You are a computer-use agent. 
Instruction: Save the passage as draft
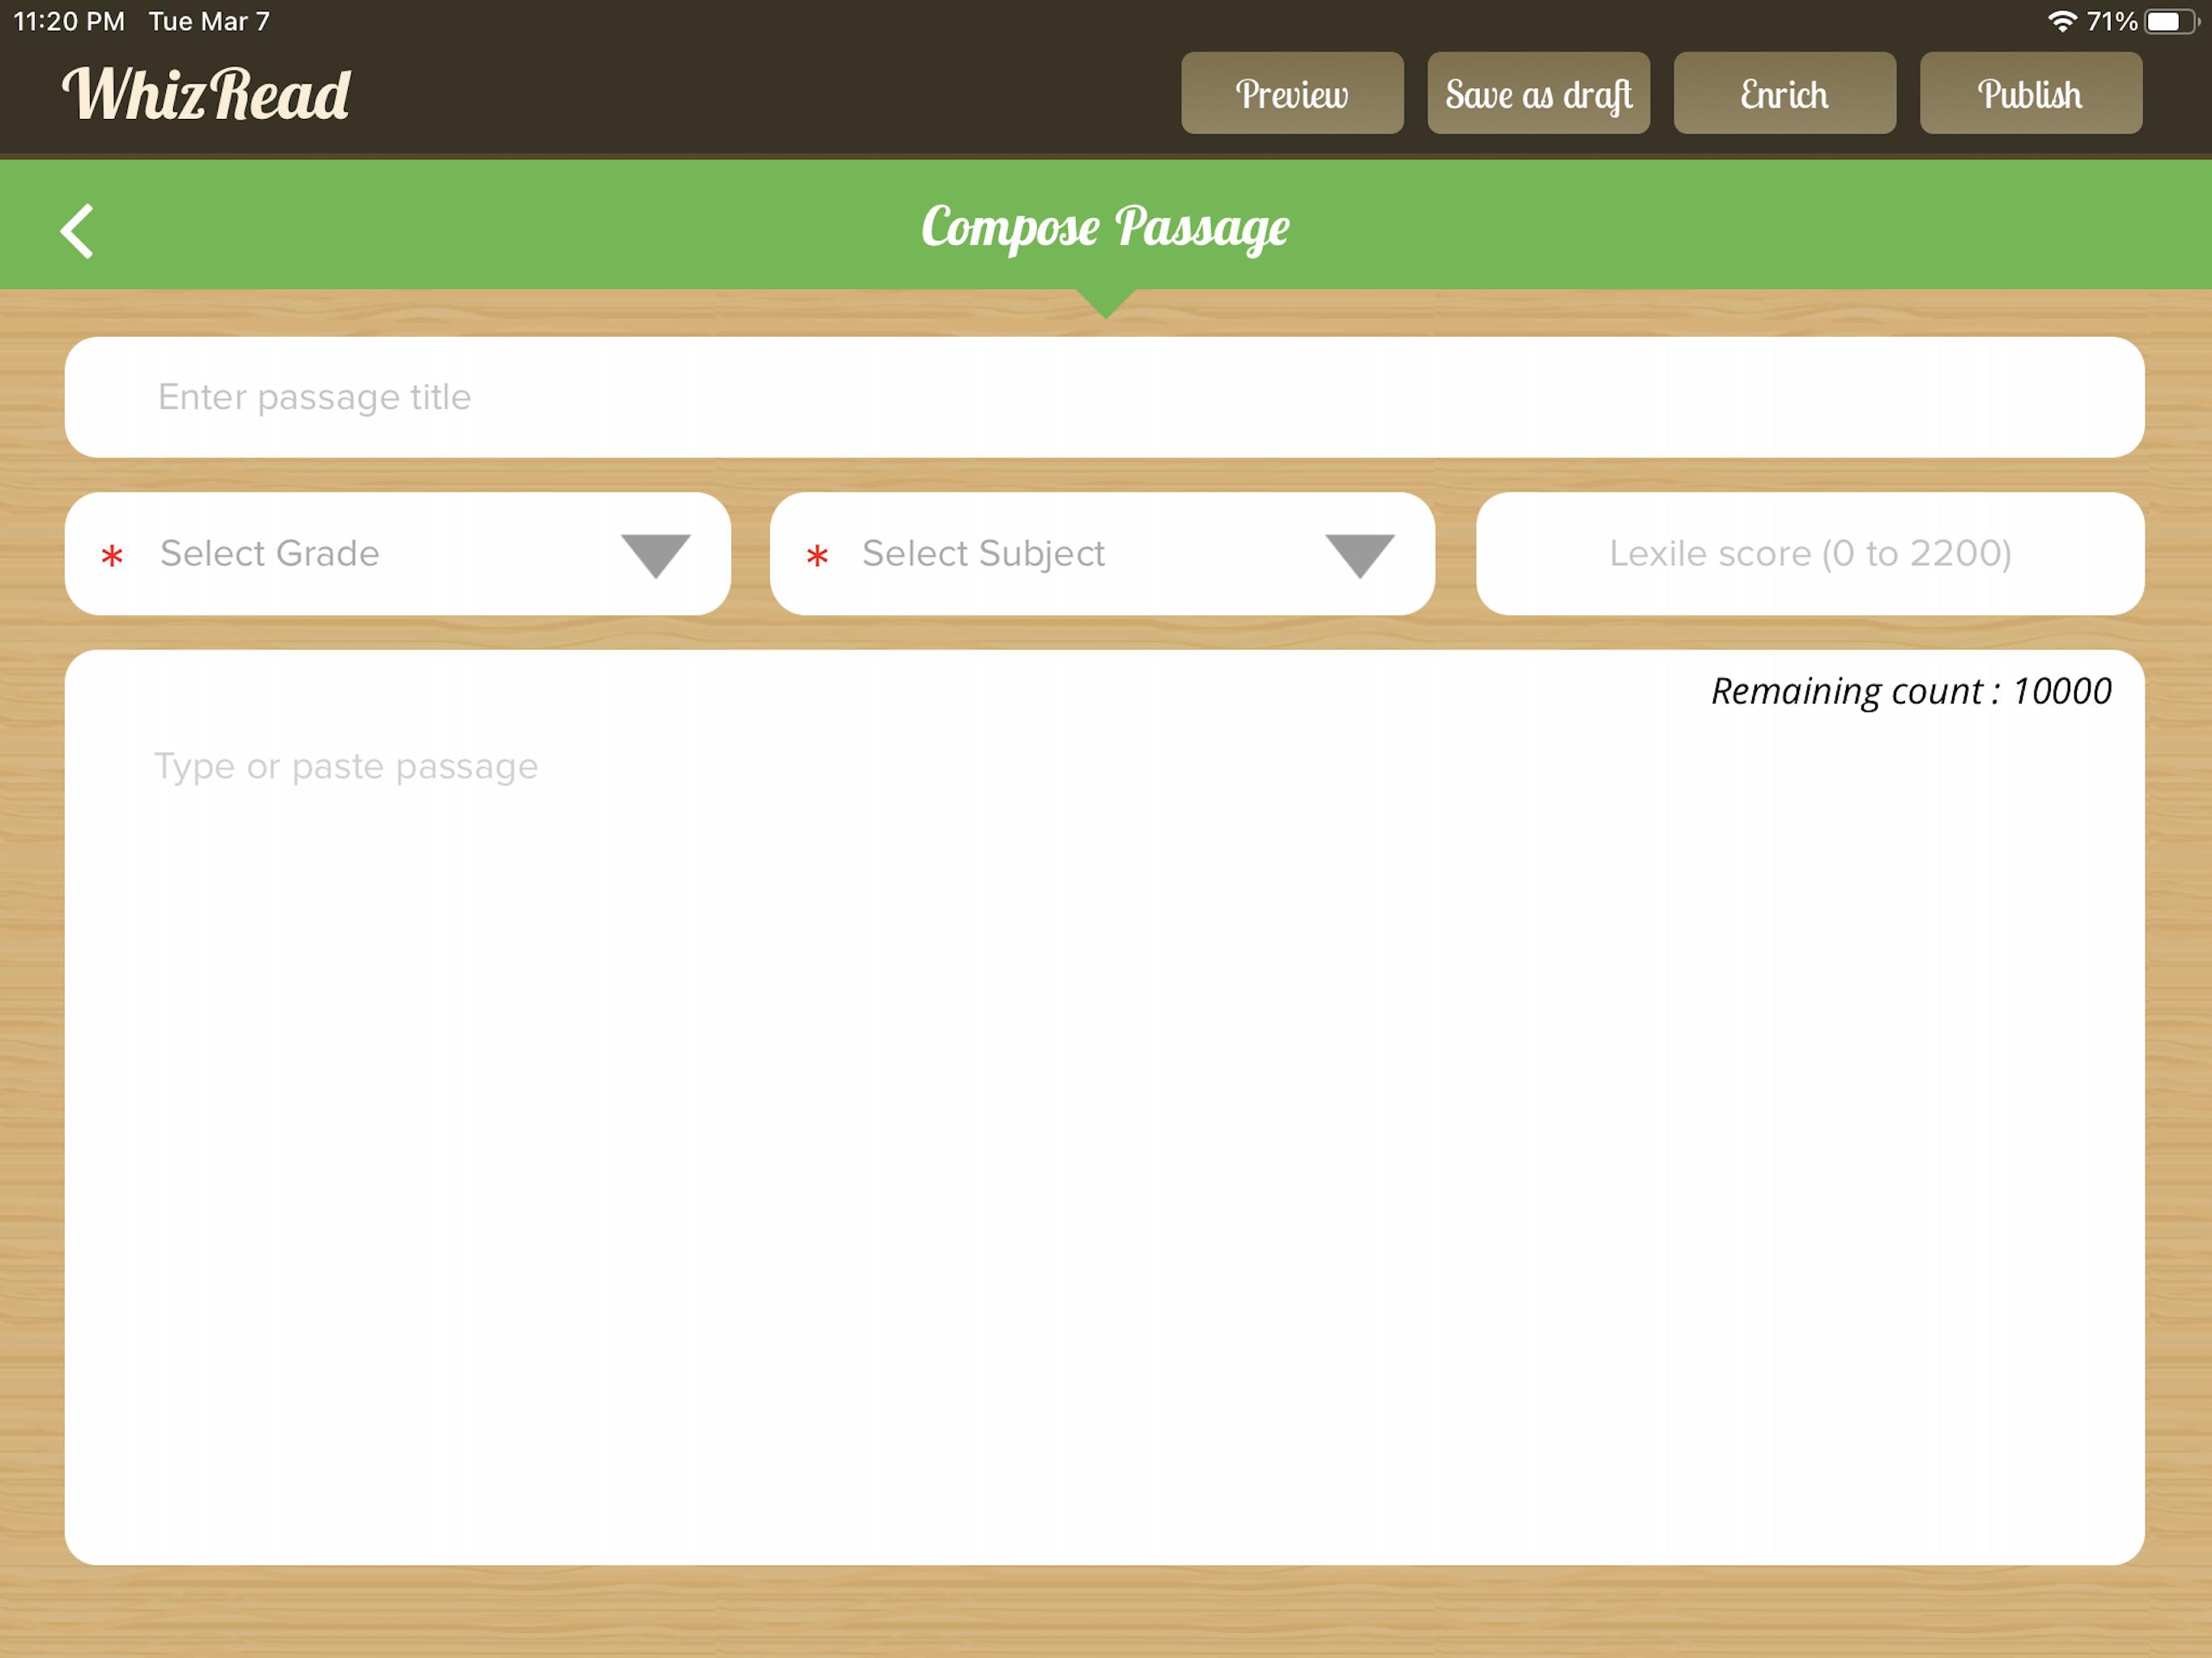click(x=1538, y=93)
